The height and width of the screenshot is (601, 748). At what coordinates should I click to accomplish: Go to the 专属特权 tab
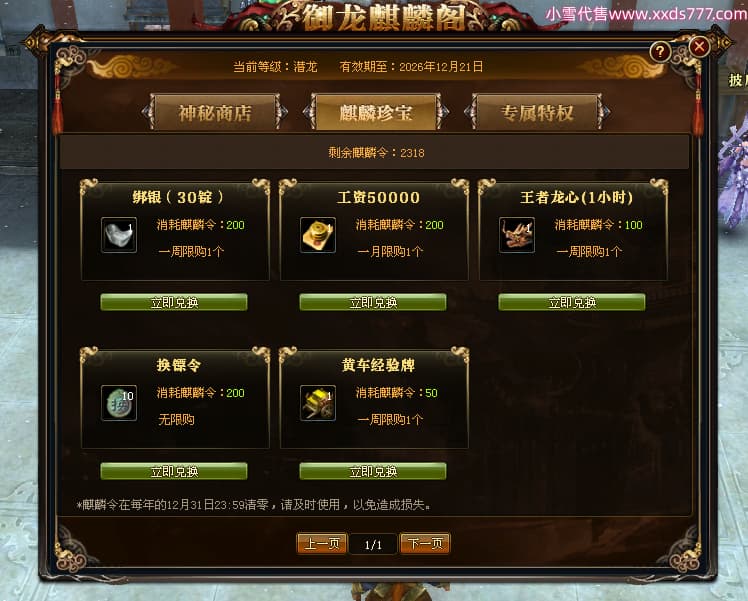pos(537,113)
